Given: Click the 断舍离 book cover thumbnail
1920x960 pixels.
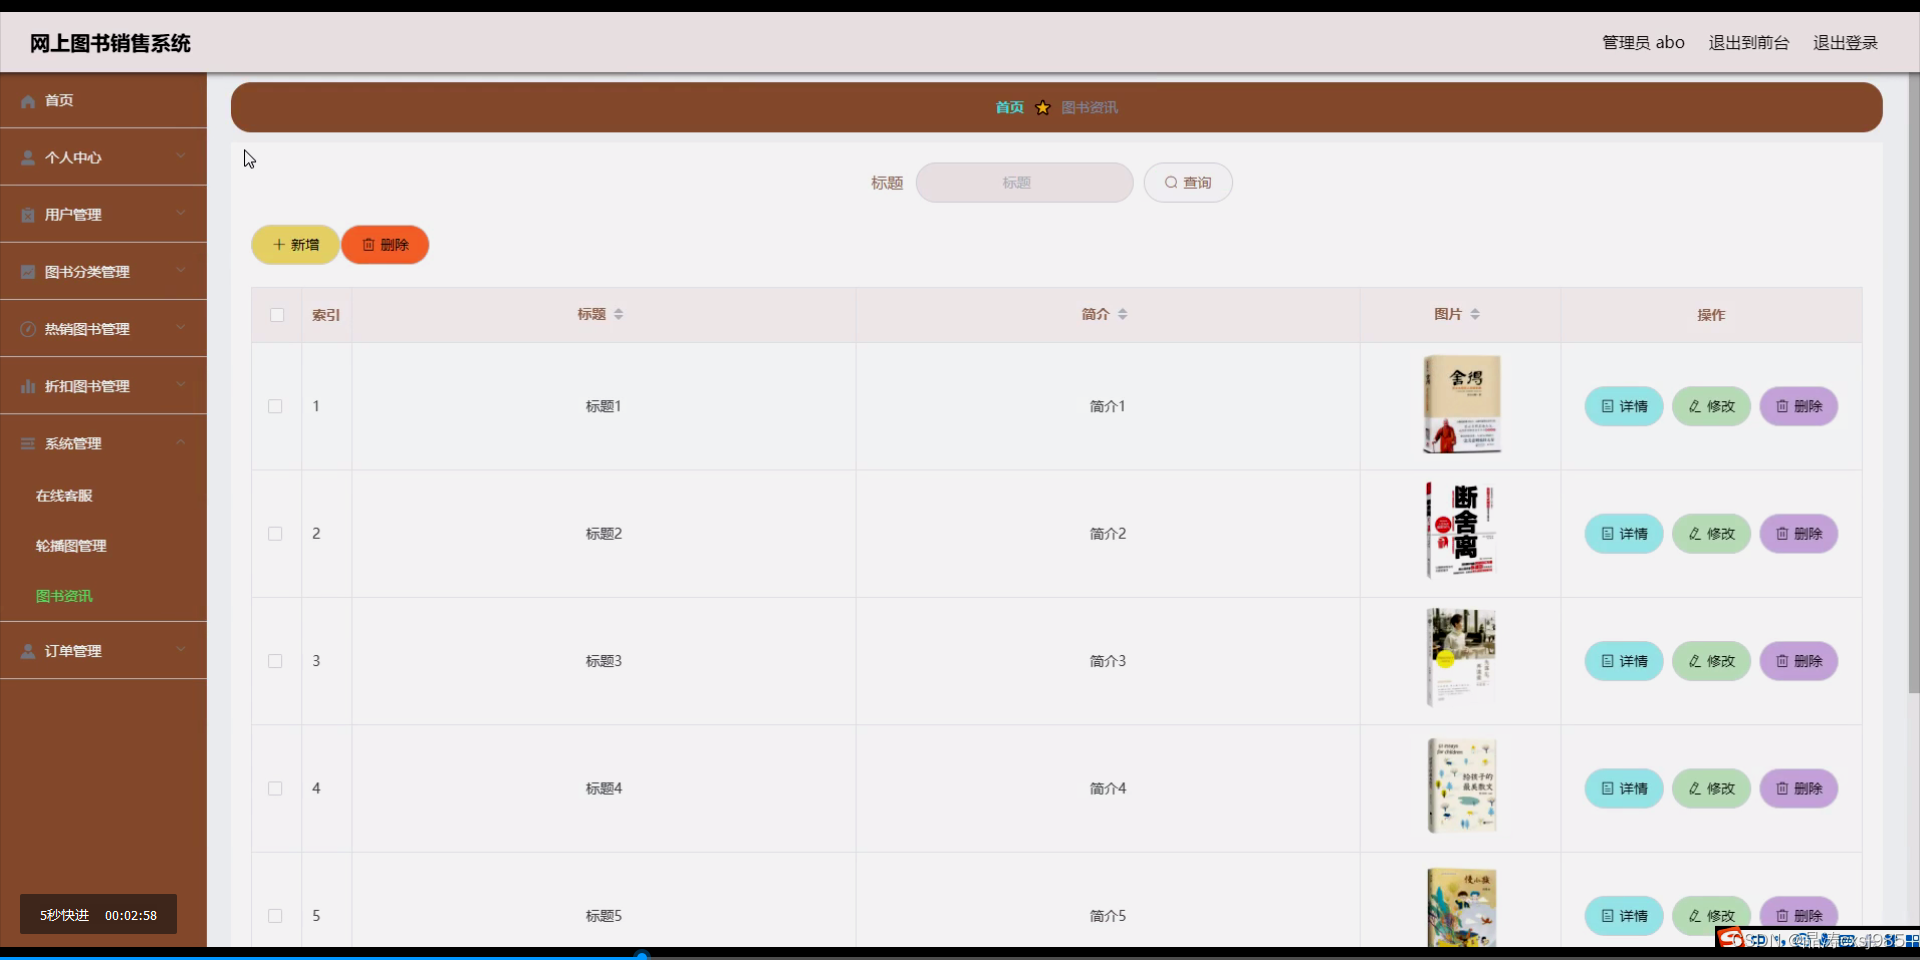Looking at the screenshot, I should coord(1461,531).
